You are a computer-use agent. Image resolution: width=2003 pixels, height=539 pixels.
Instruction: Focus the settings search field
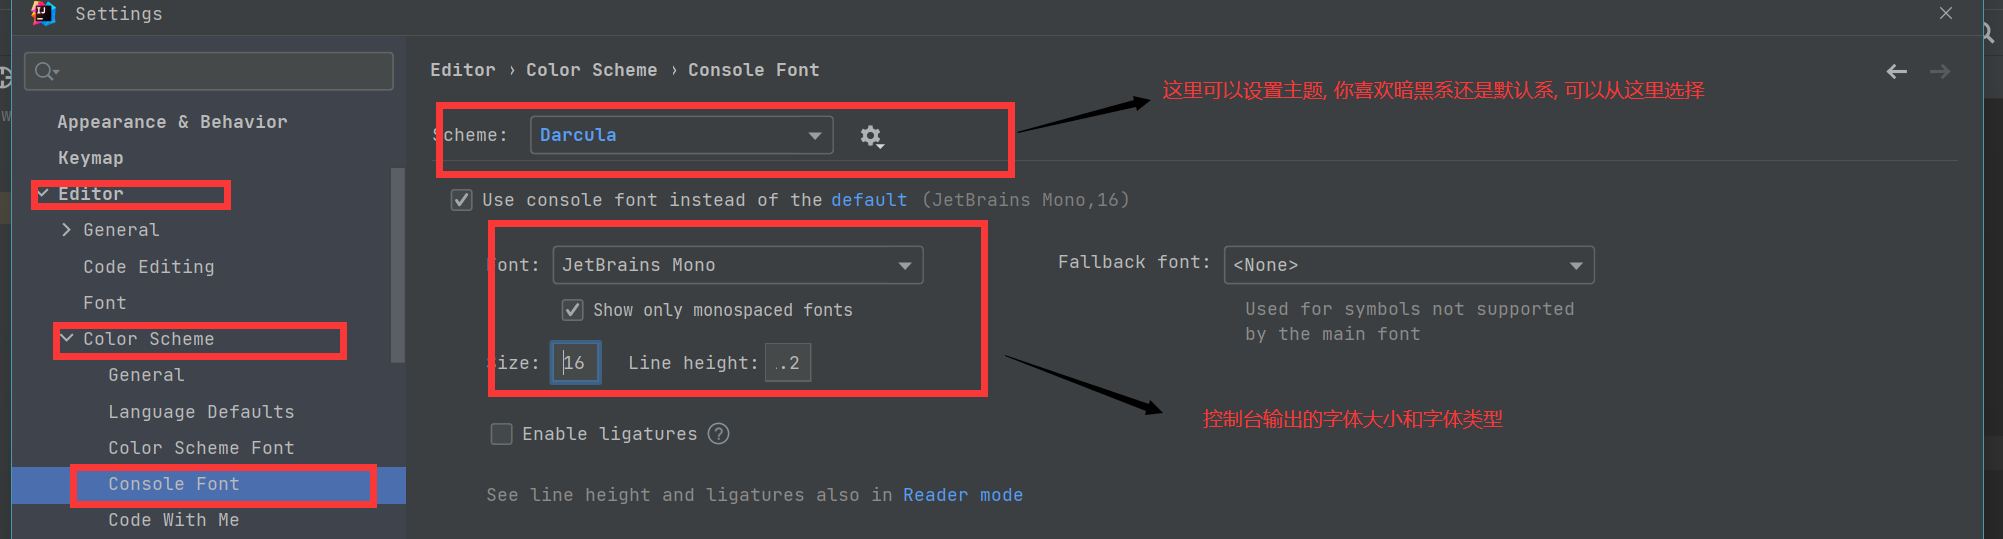(209, 71)
